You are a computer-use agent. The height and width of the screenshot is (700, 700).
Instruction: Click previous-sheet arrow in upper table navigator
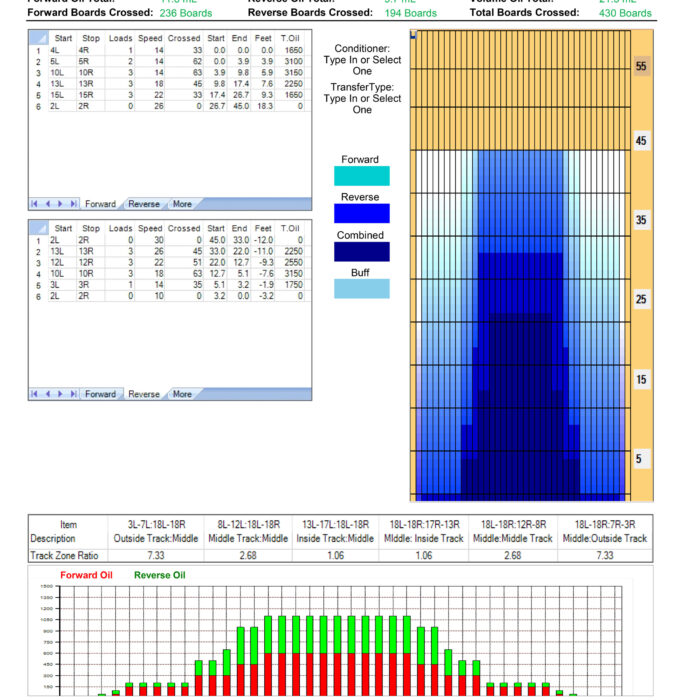pyautogui.click(x=47, y=204)
